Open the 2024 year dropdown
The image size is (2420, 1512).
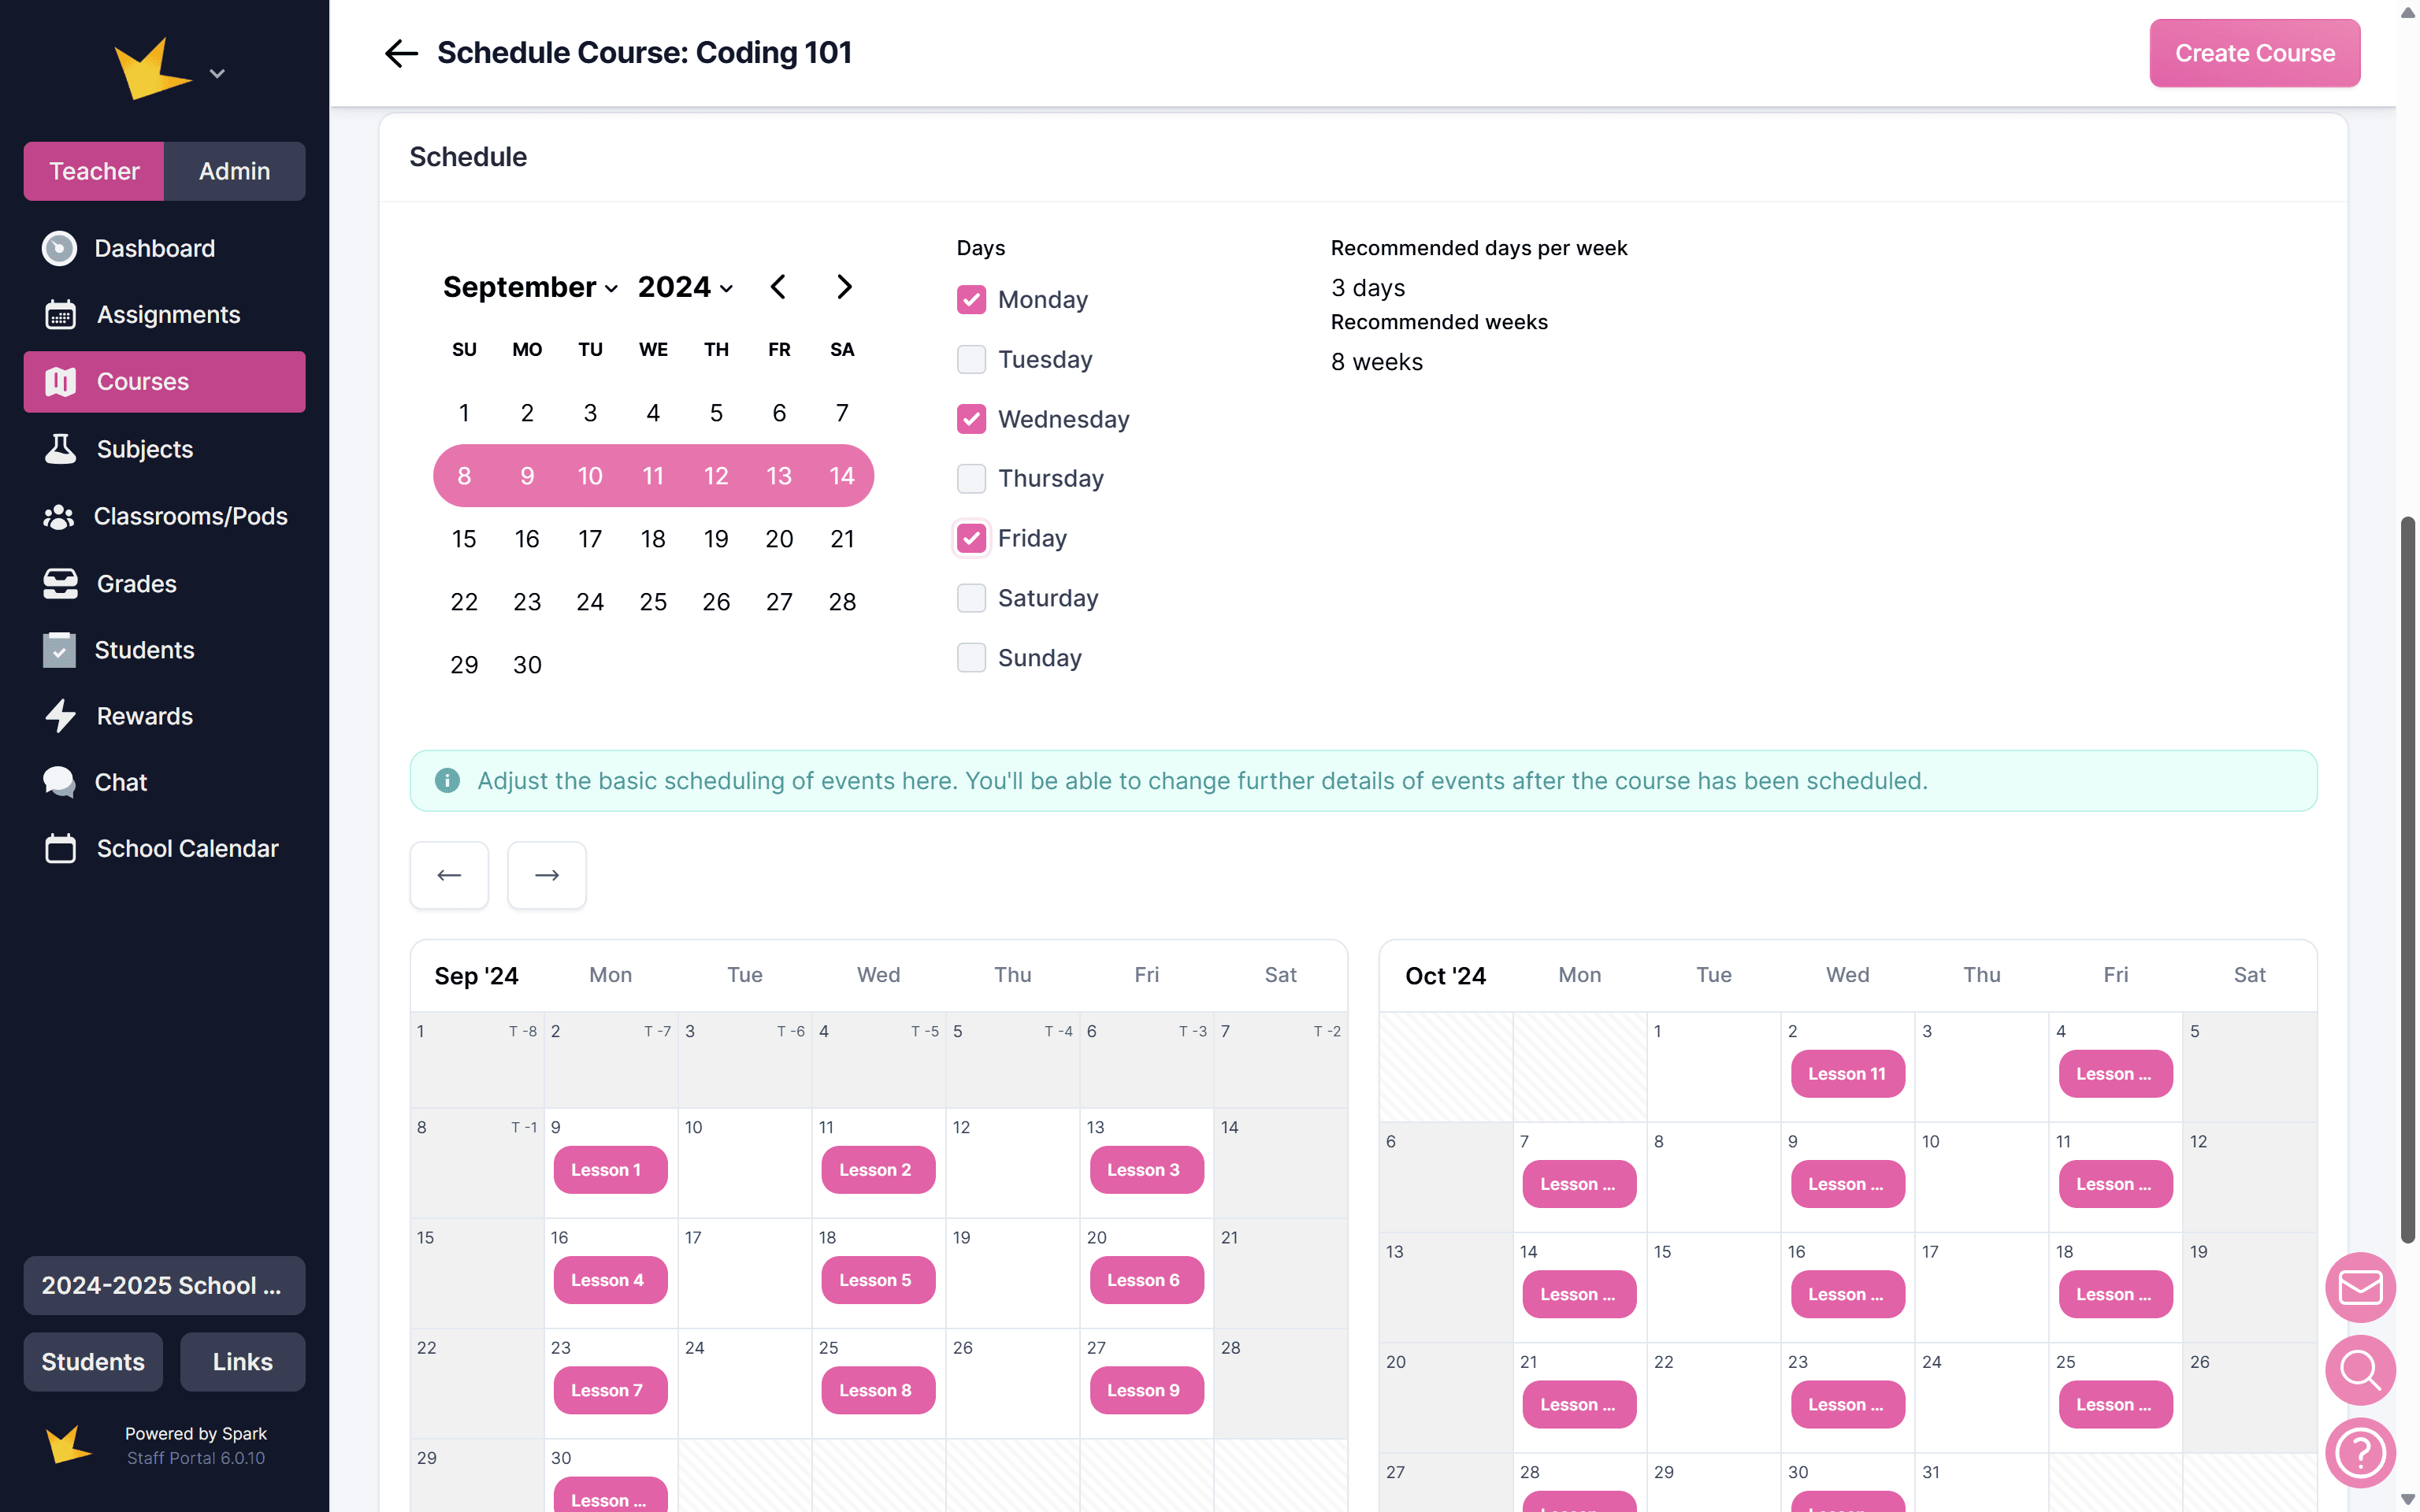click(685, 288)
